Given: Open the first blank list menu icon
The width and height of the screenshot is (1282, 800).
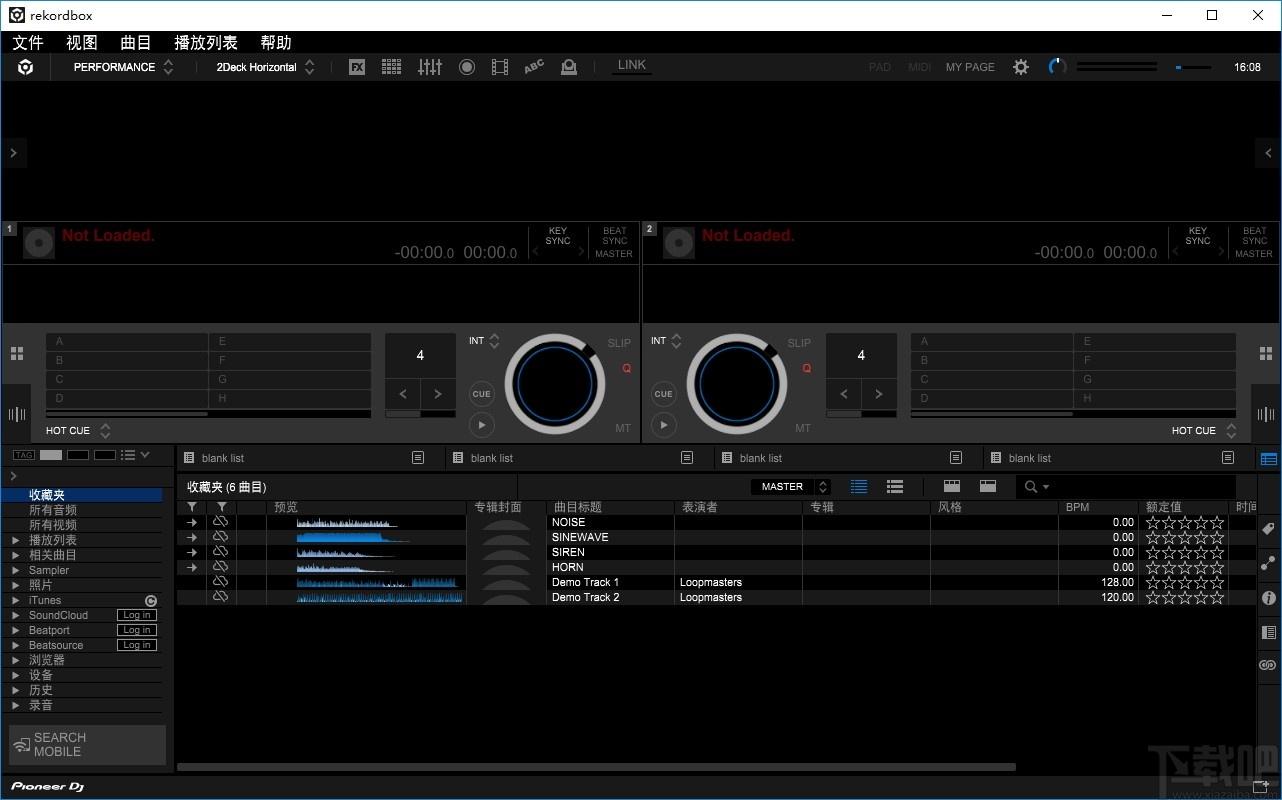Looking at the screenshot, I should 418,458.
